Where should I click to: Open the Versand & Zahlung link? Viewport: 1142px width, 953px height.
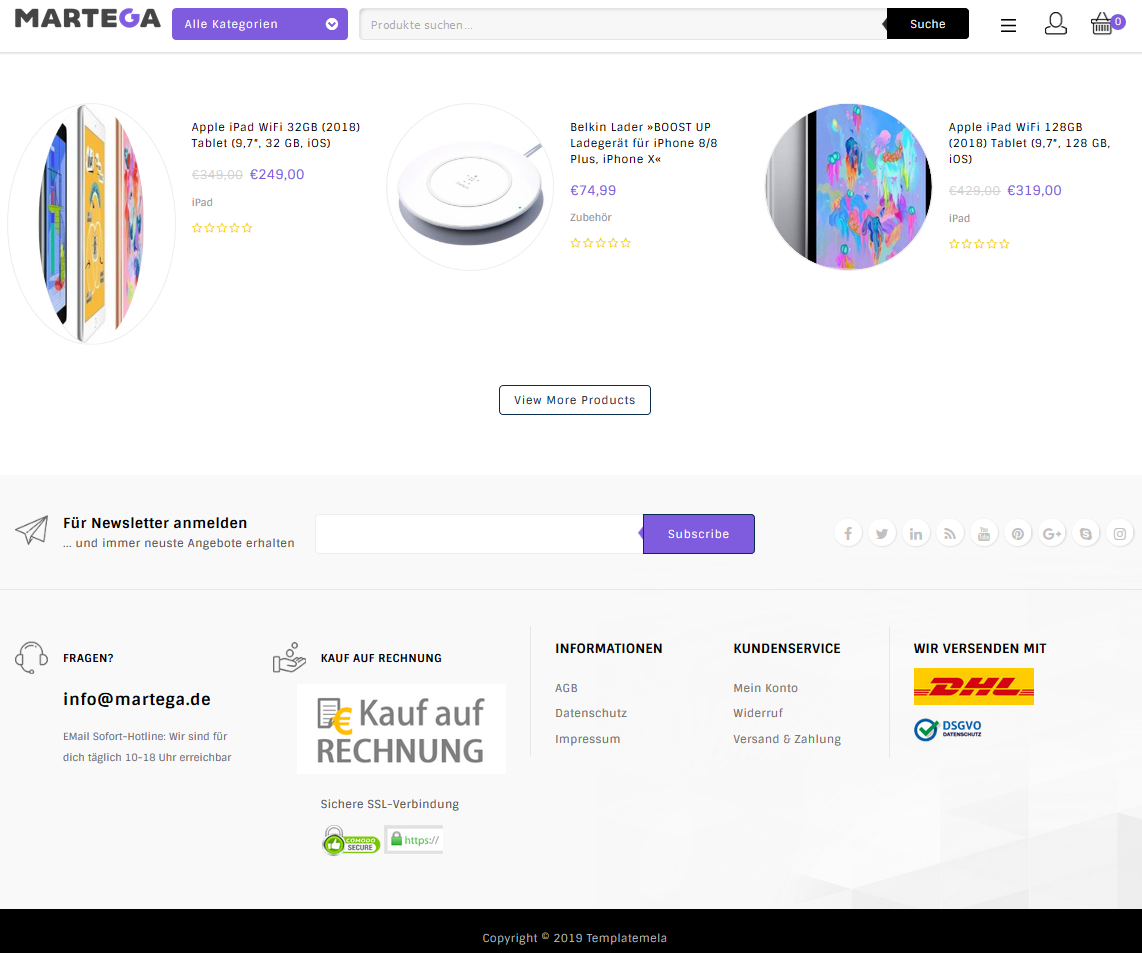point(787,739)
